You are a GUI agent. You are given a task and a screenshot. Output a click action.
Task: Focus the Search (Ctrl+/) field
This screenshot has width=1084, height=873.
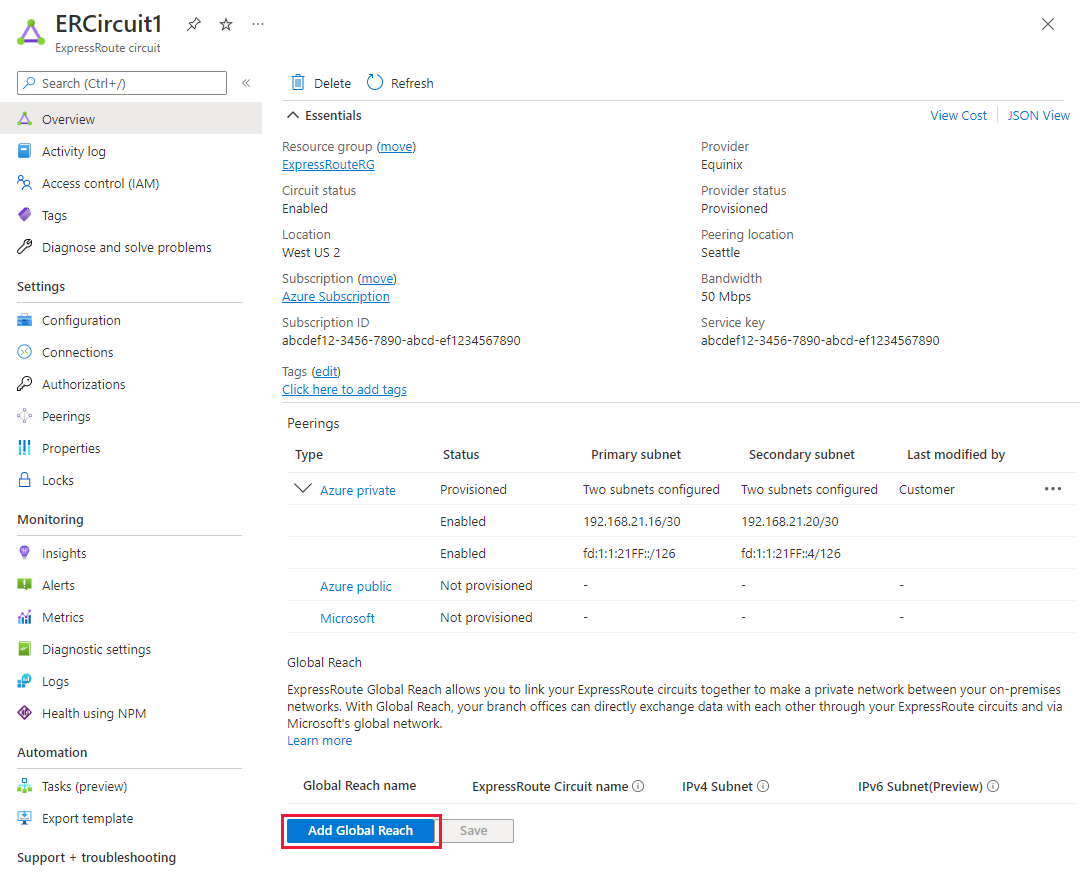[x=122, y=83]
